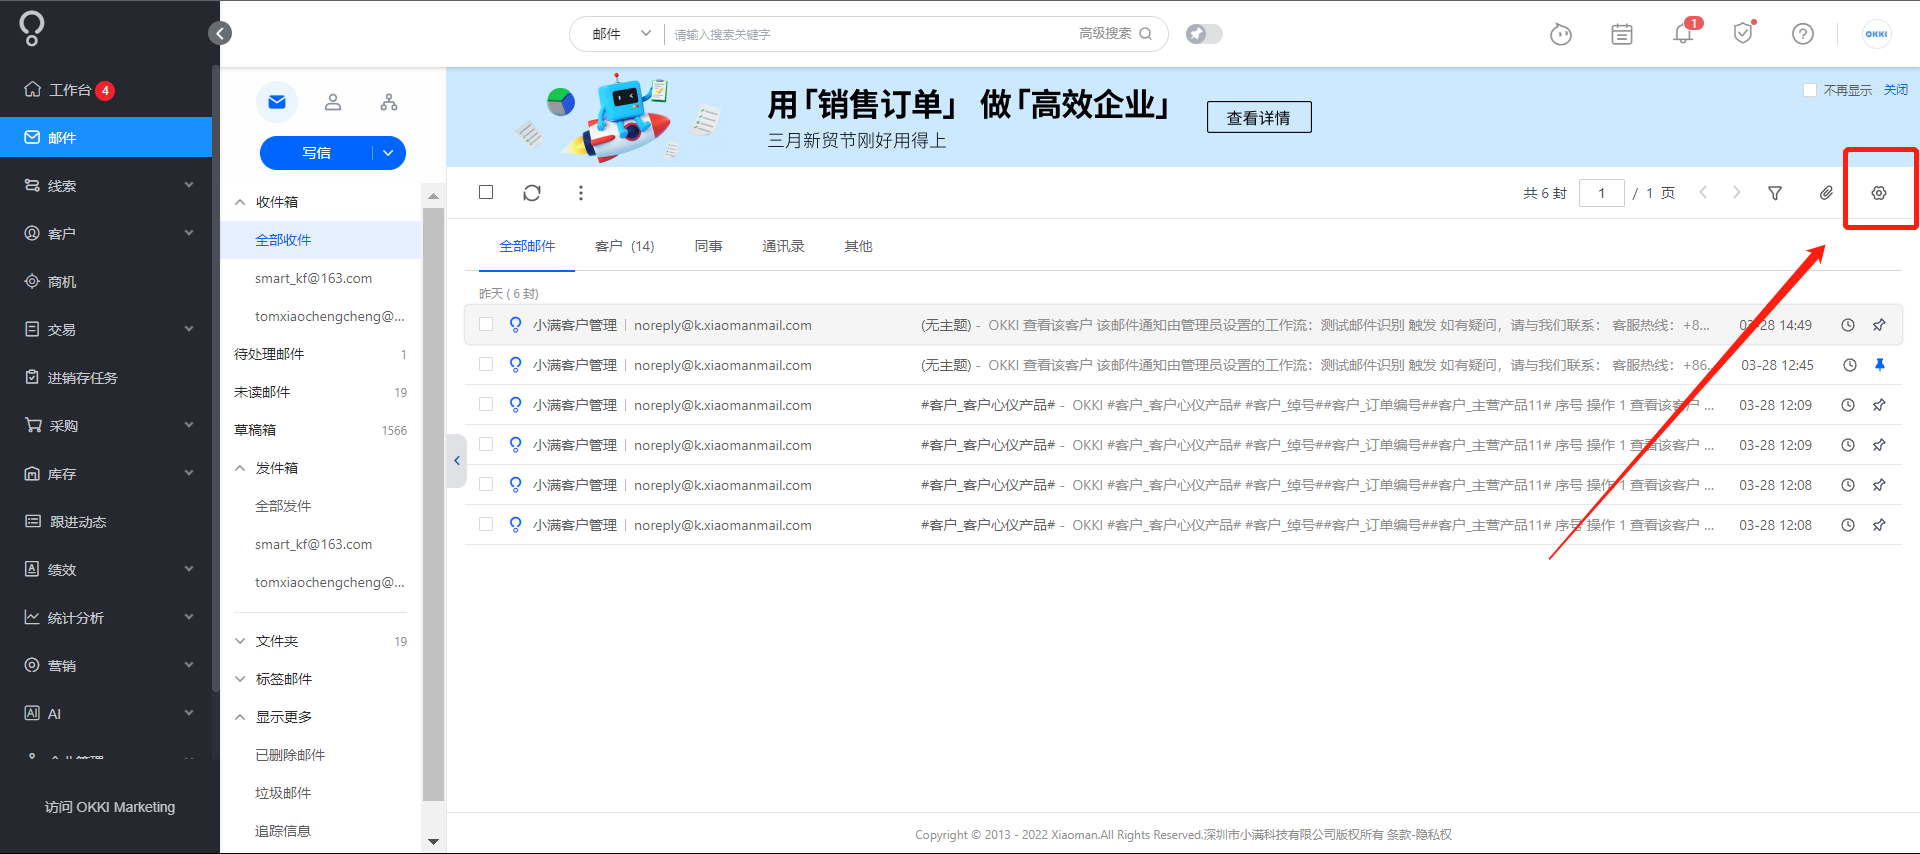Pin the 03-28 14:49 mail
Screen dimensions: 1920x854
tap(1879, 325)
